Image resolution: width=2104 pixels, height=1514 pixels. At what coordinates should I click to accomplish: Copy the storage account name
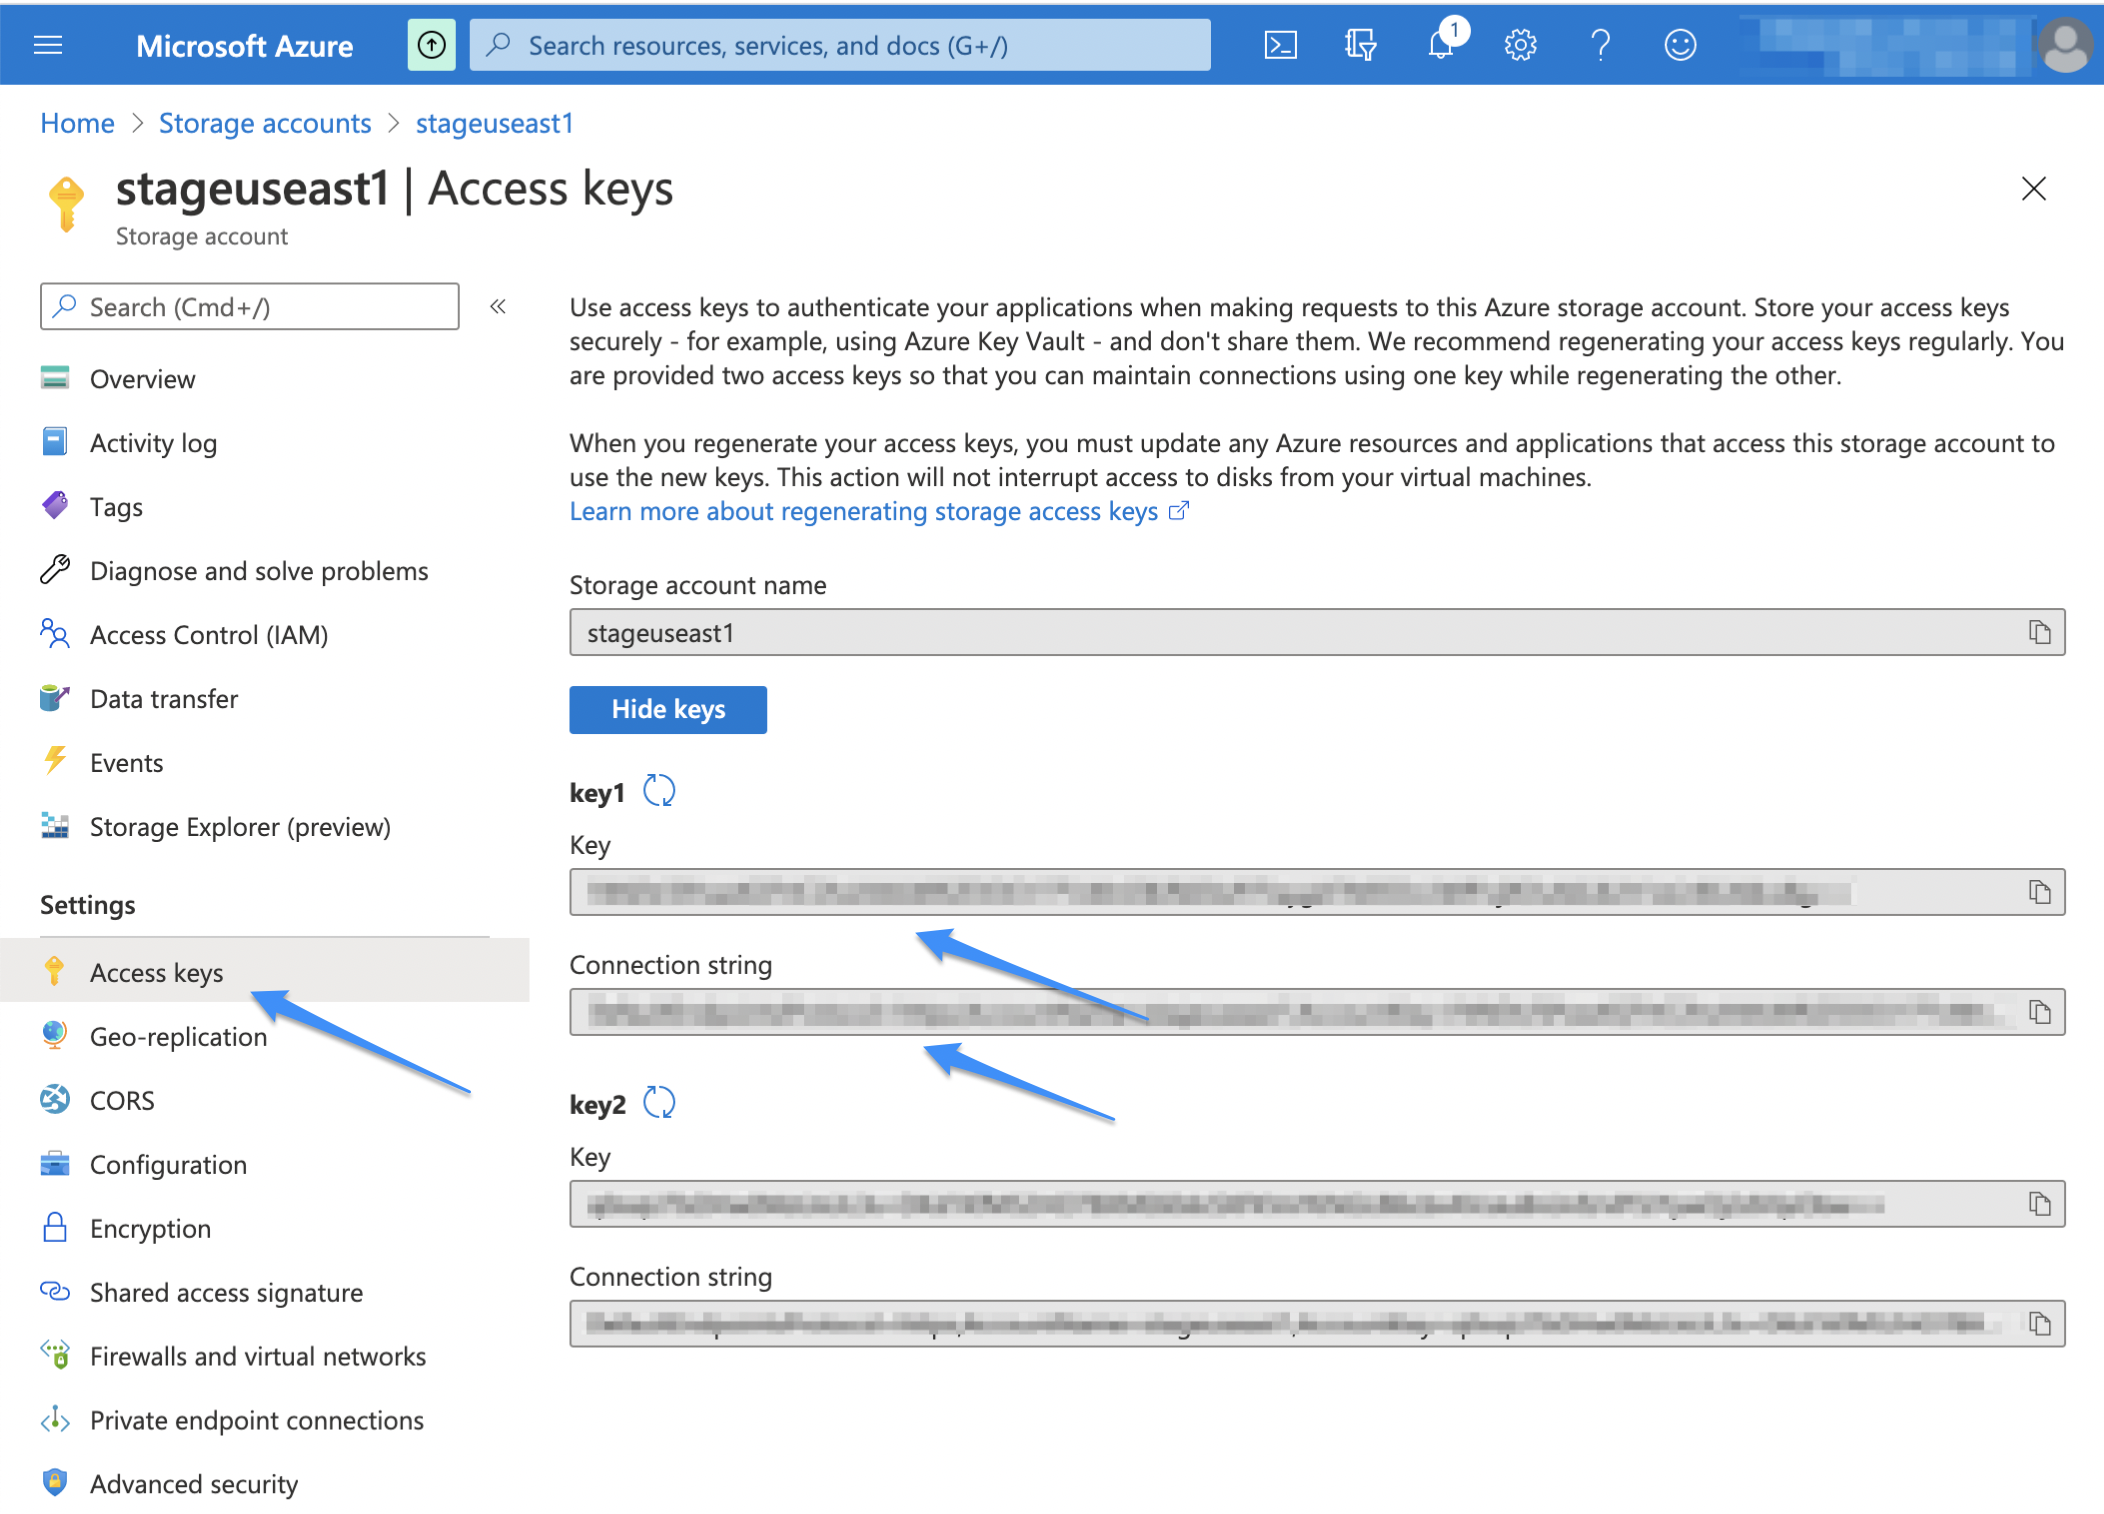click(2039, 632)
